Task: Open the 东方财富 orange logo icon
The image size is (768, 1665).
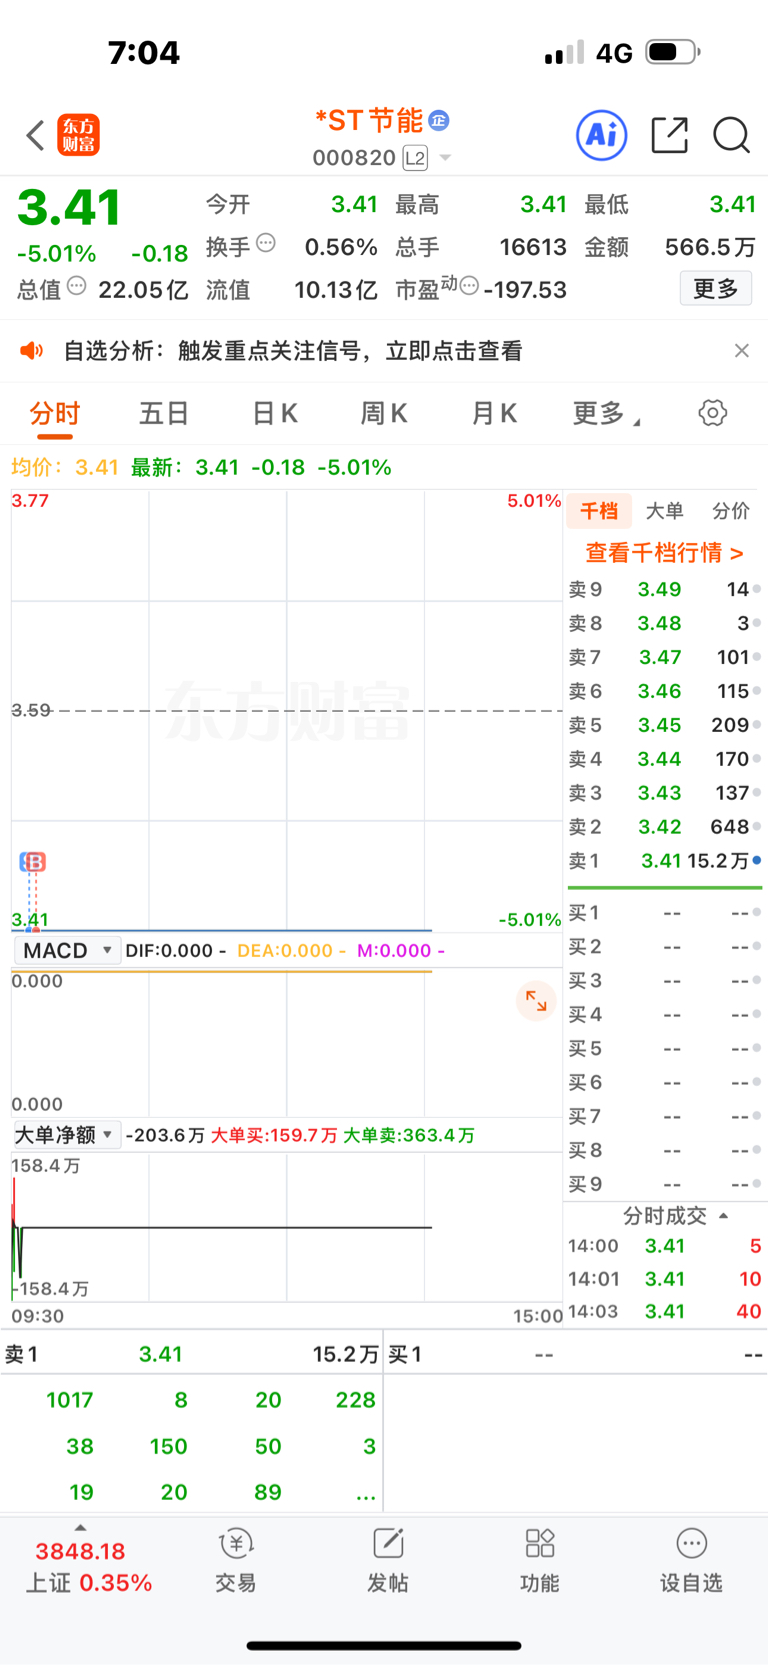Action: tap(79, 135)
